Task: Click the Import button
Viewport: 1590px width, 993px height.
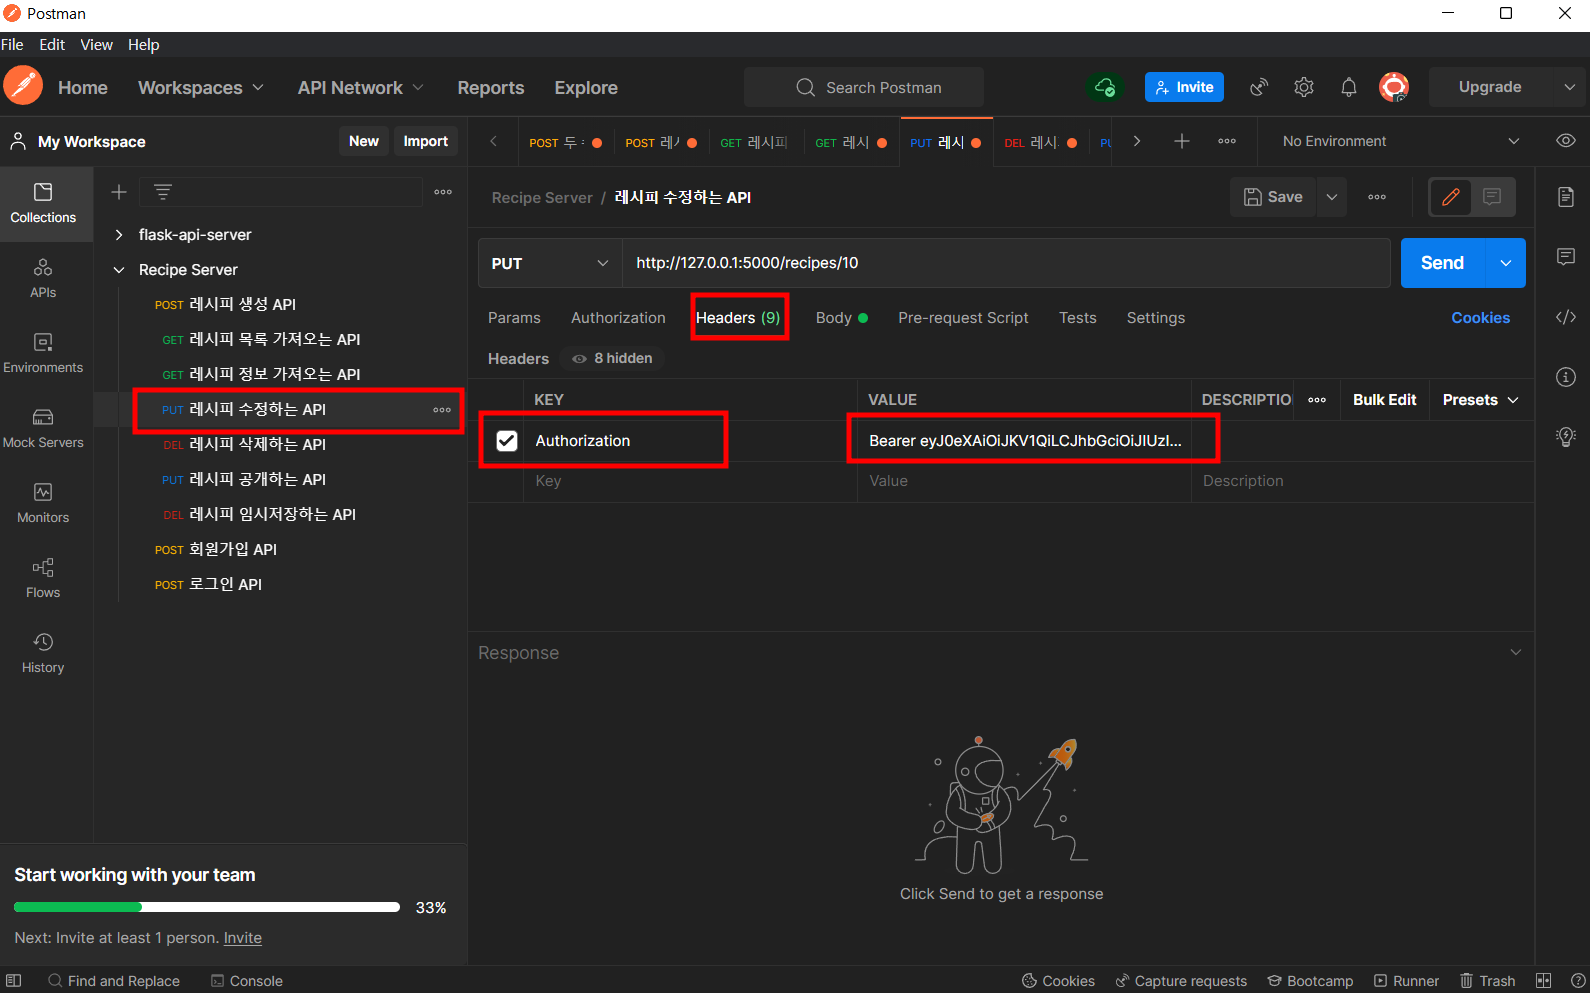Action: (426, 141)
